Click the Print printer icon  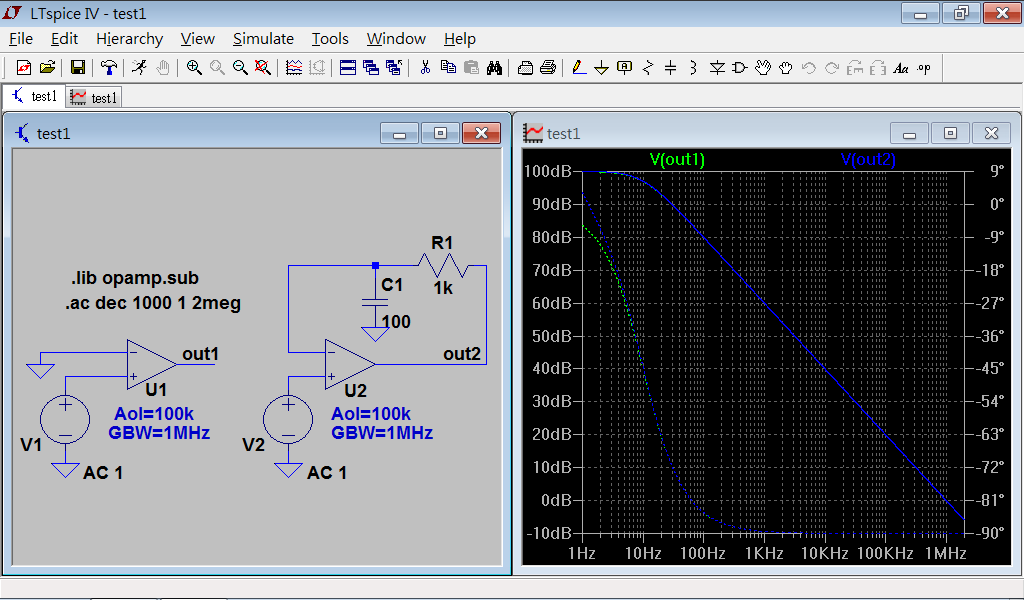click(548, 67)
